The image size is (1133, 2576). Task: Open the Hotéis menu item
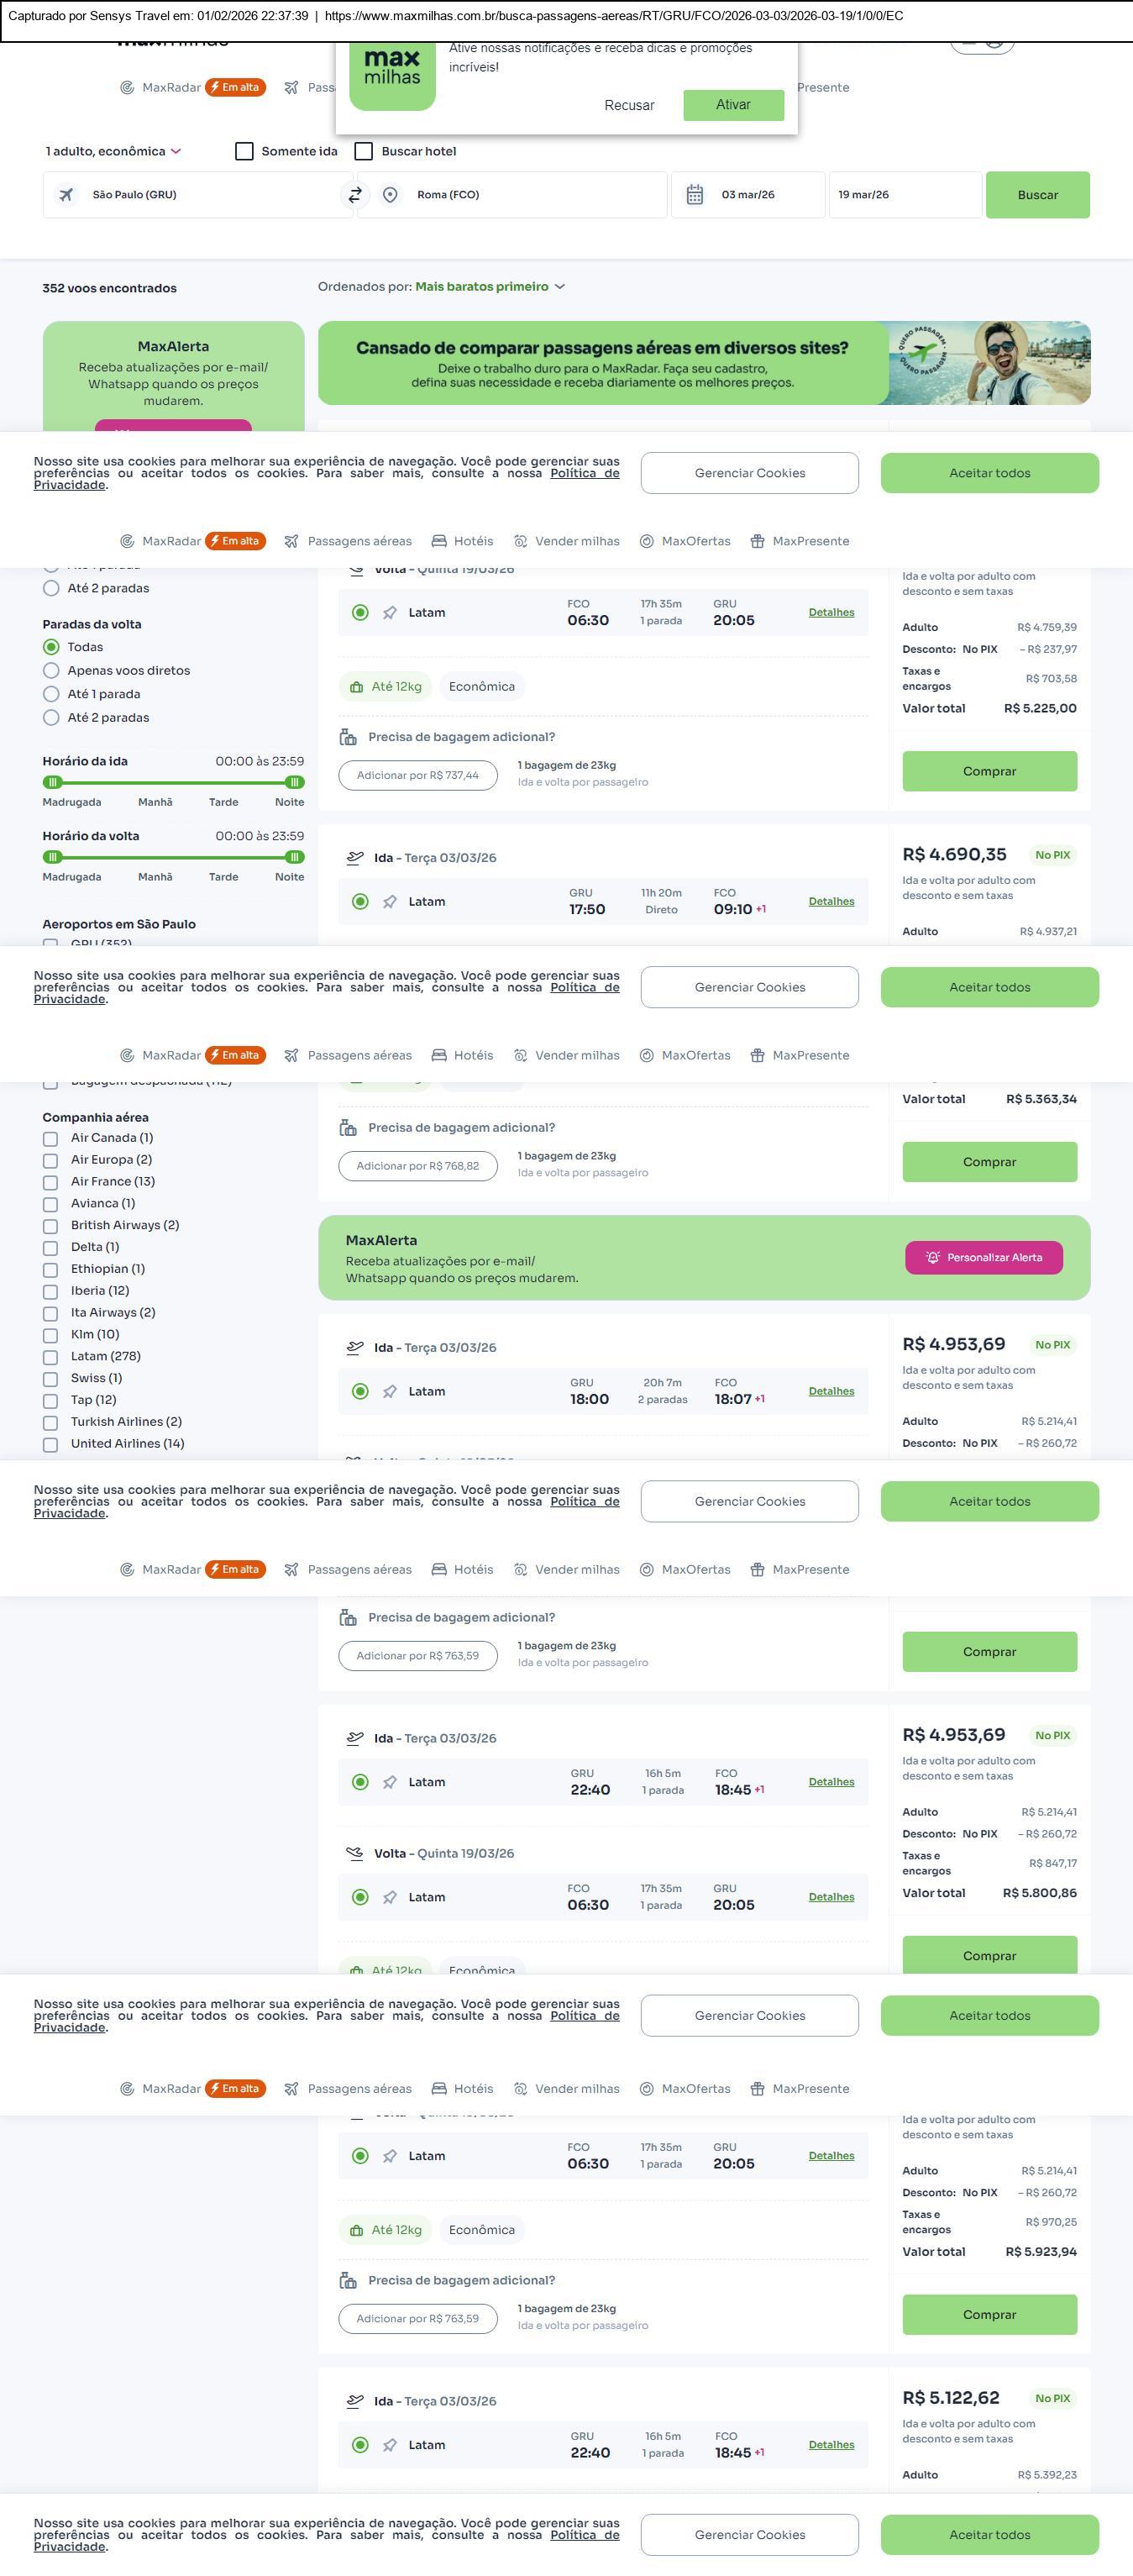[462, 541]
